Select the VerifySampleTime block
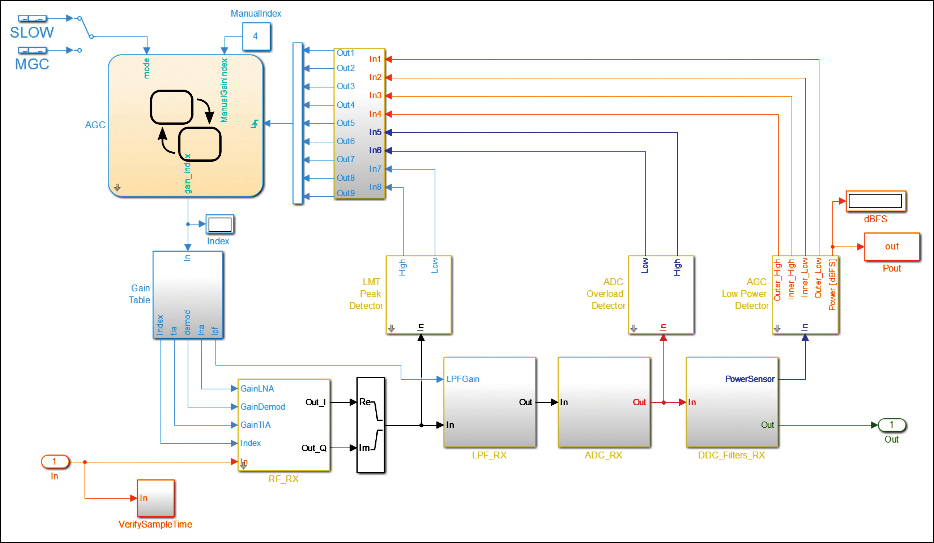 (x=156, y=498)
